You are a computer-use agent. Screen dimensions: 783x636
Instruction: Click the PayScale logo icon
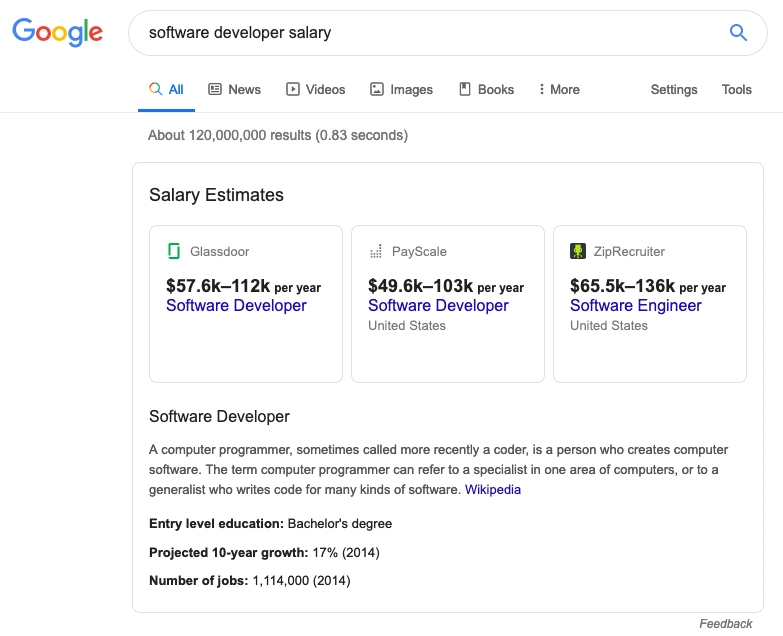[x=376, y=251]
